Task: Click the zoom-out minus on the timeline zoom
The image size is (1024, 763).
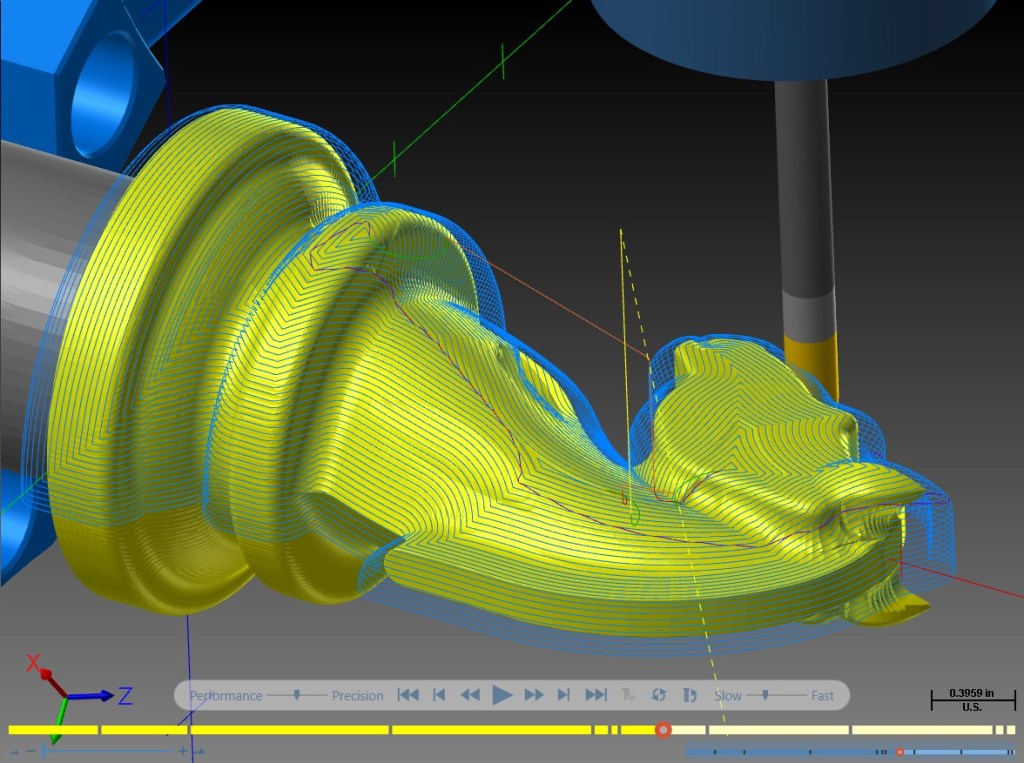Action: point(31,751)
